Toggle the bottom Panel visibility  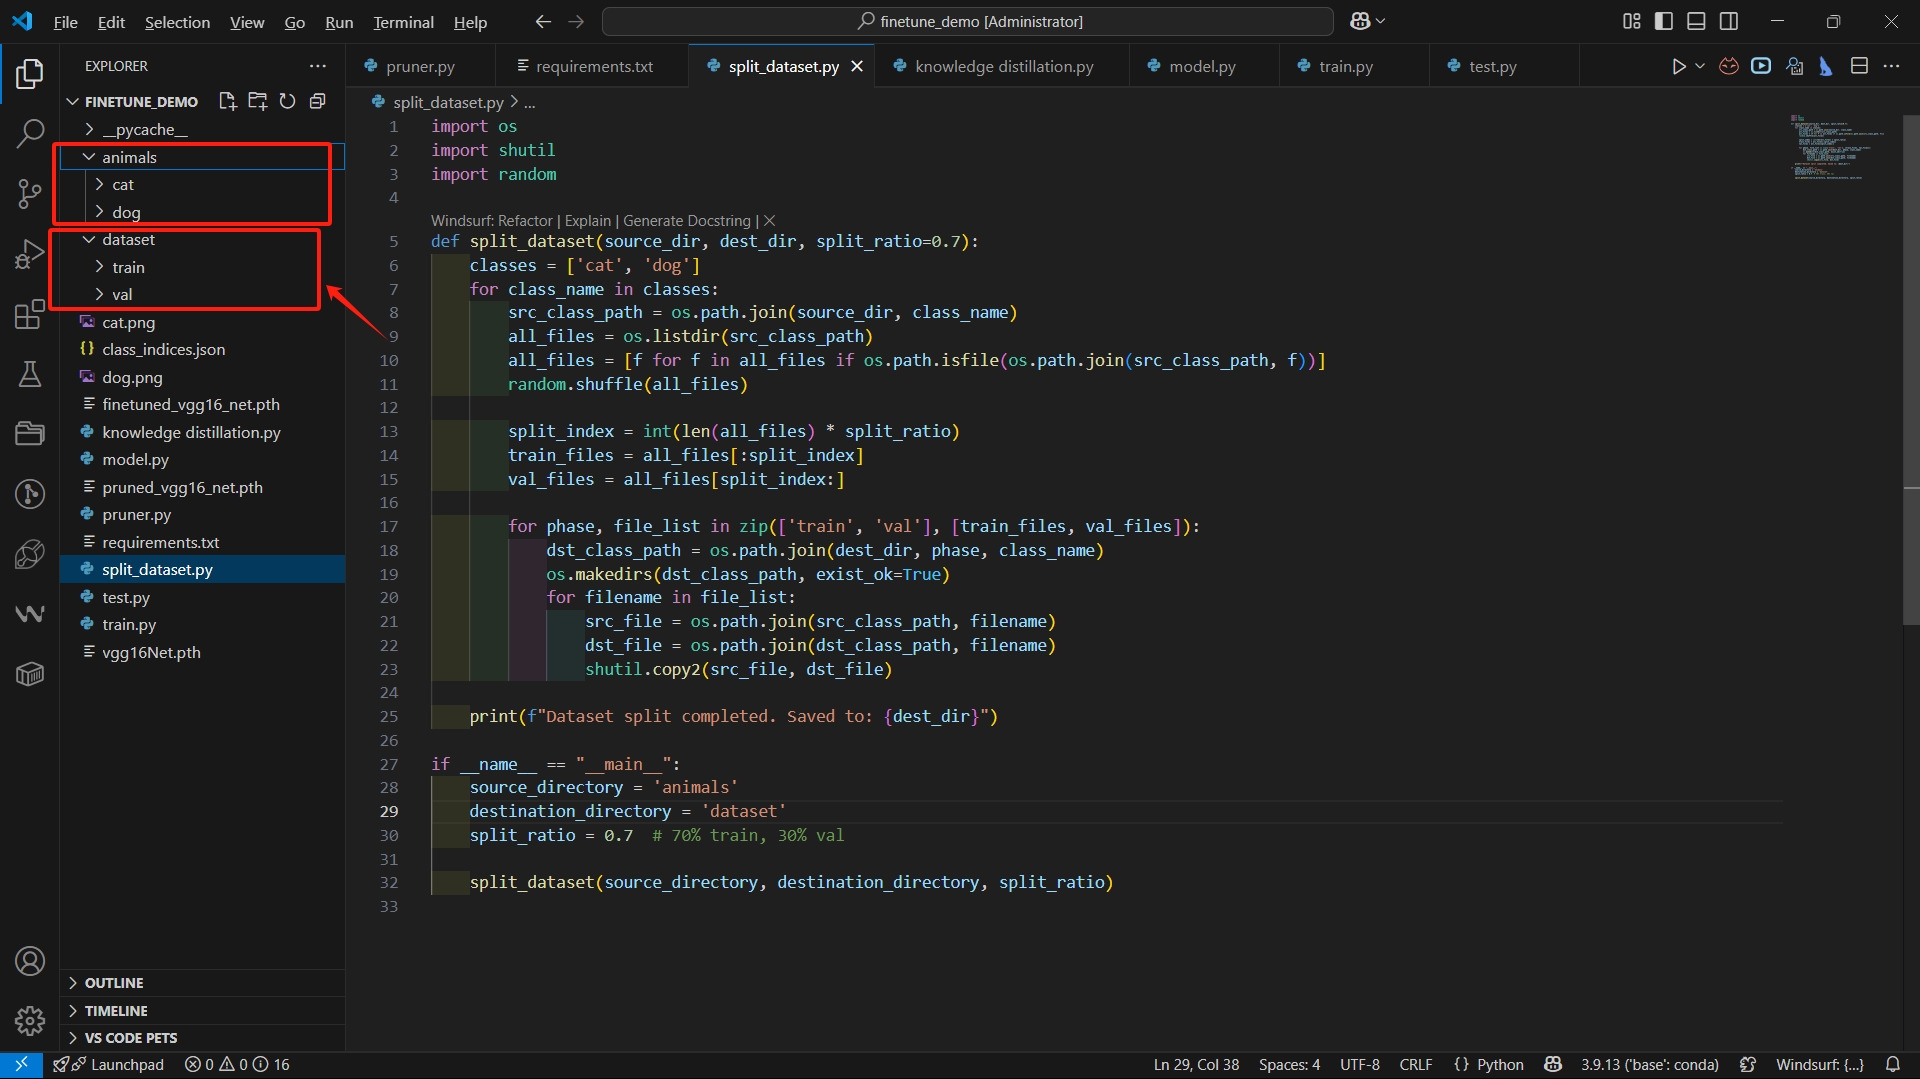point(1696,21)
